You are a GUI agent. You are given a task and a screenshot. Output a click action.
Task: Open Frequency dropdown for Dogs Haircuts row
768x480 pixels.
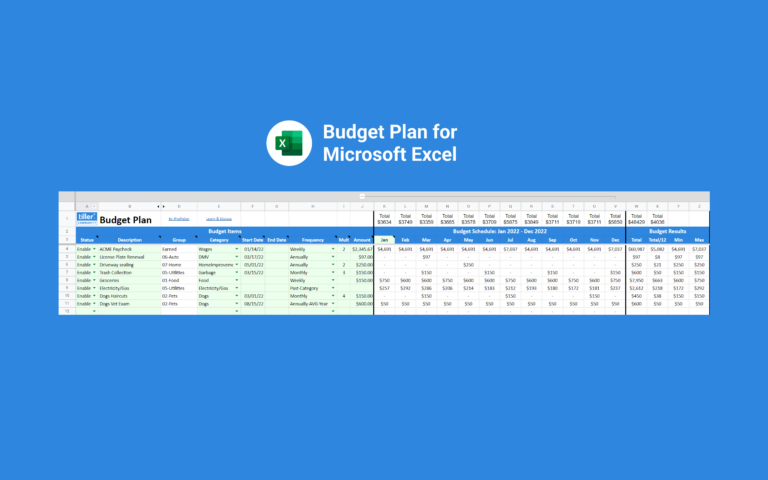tap(333, 296)
